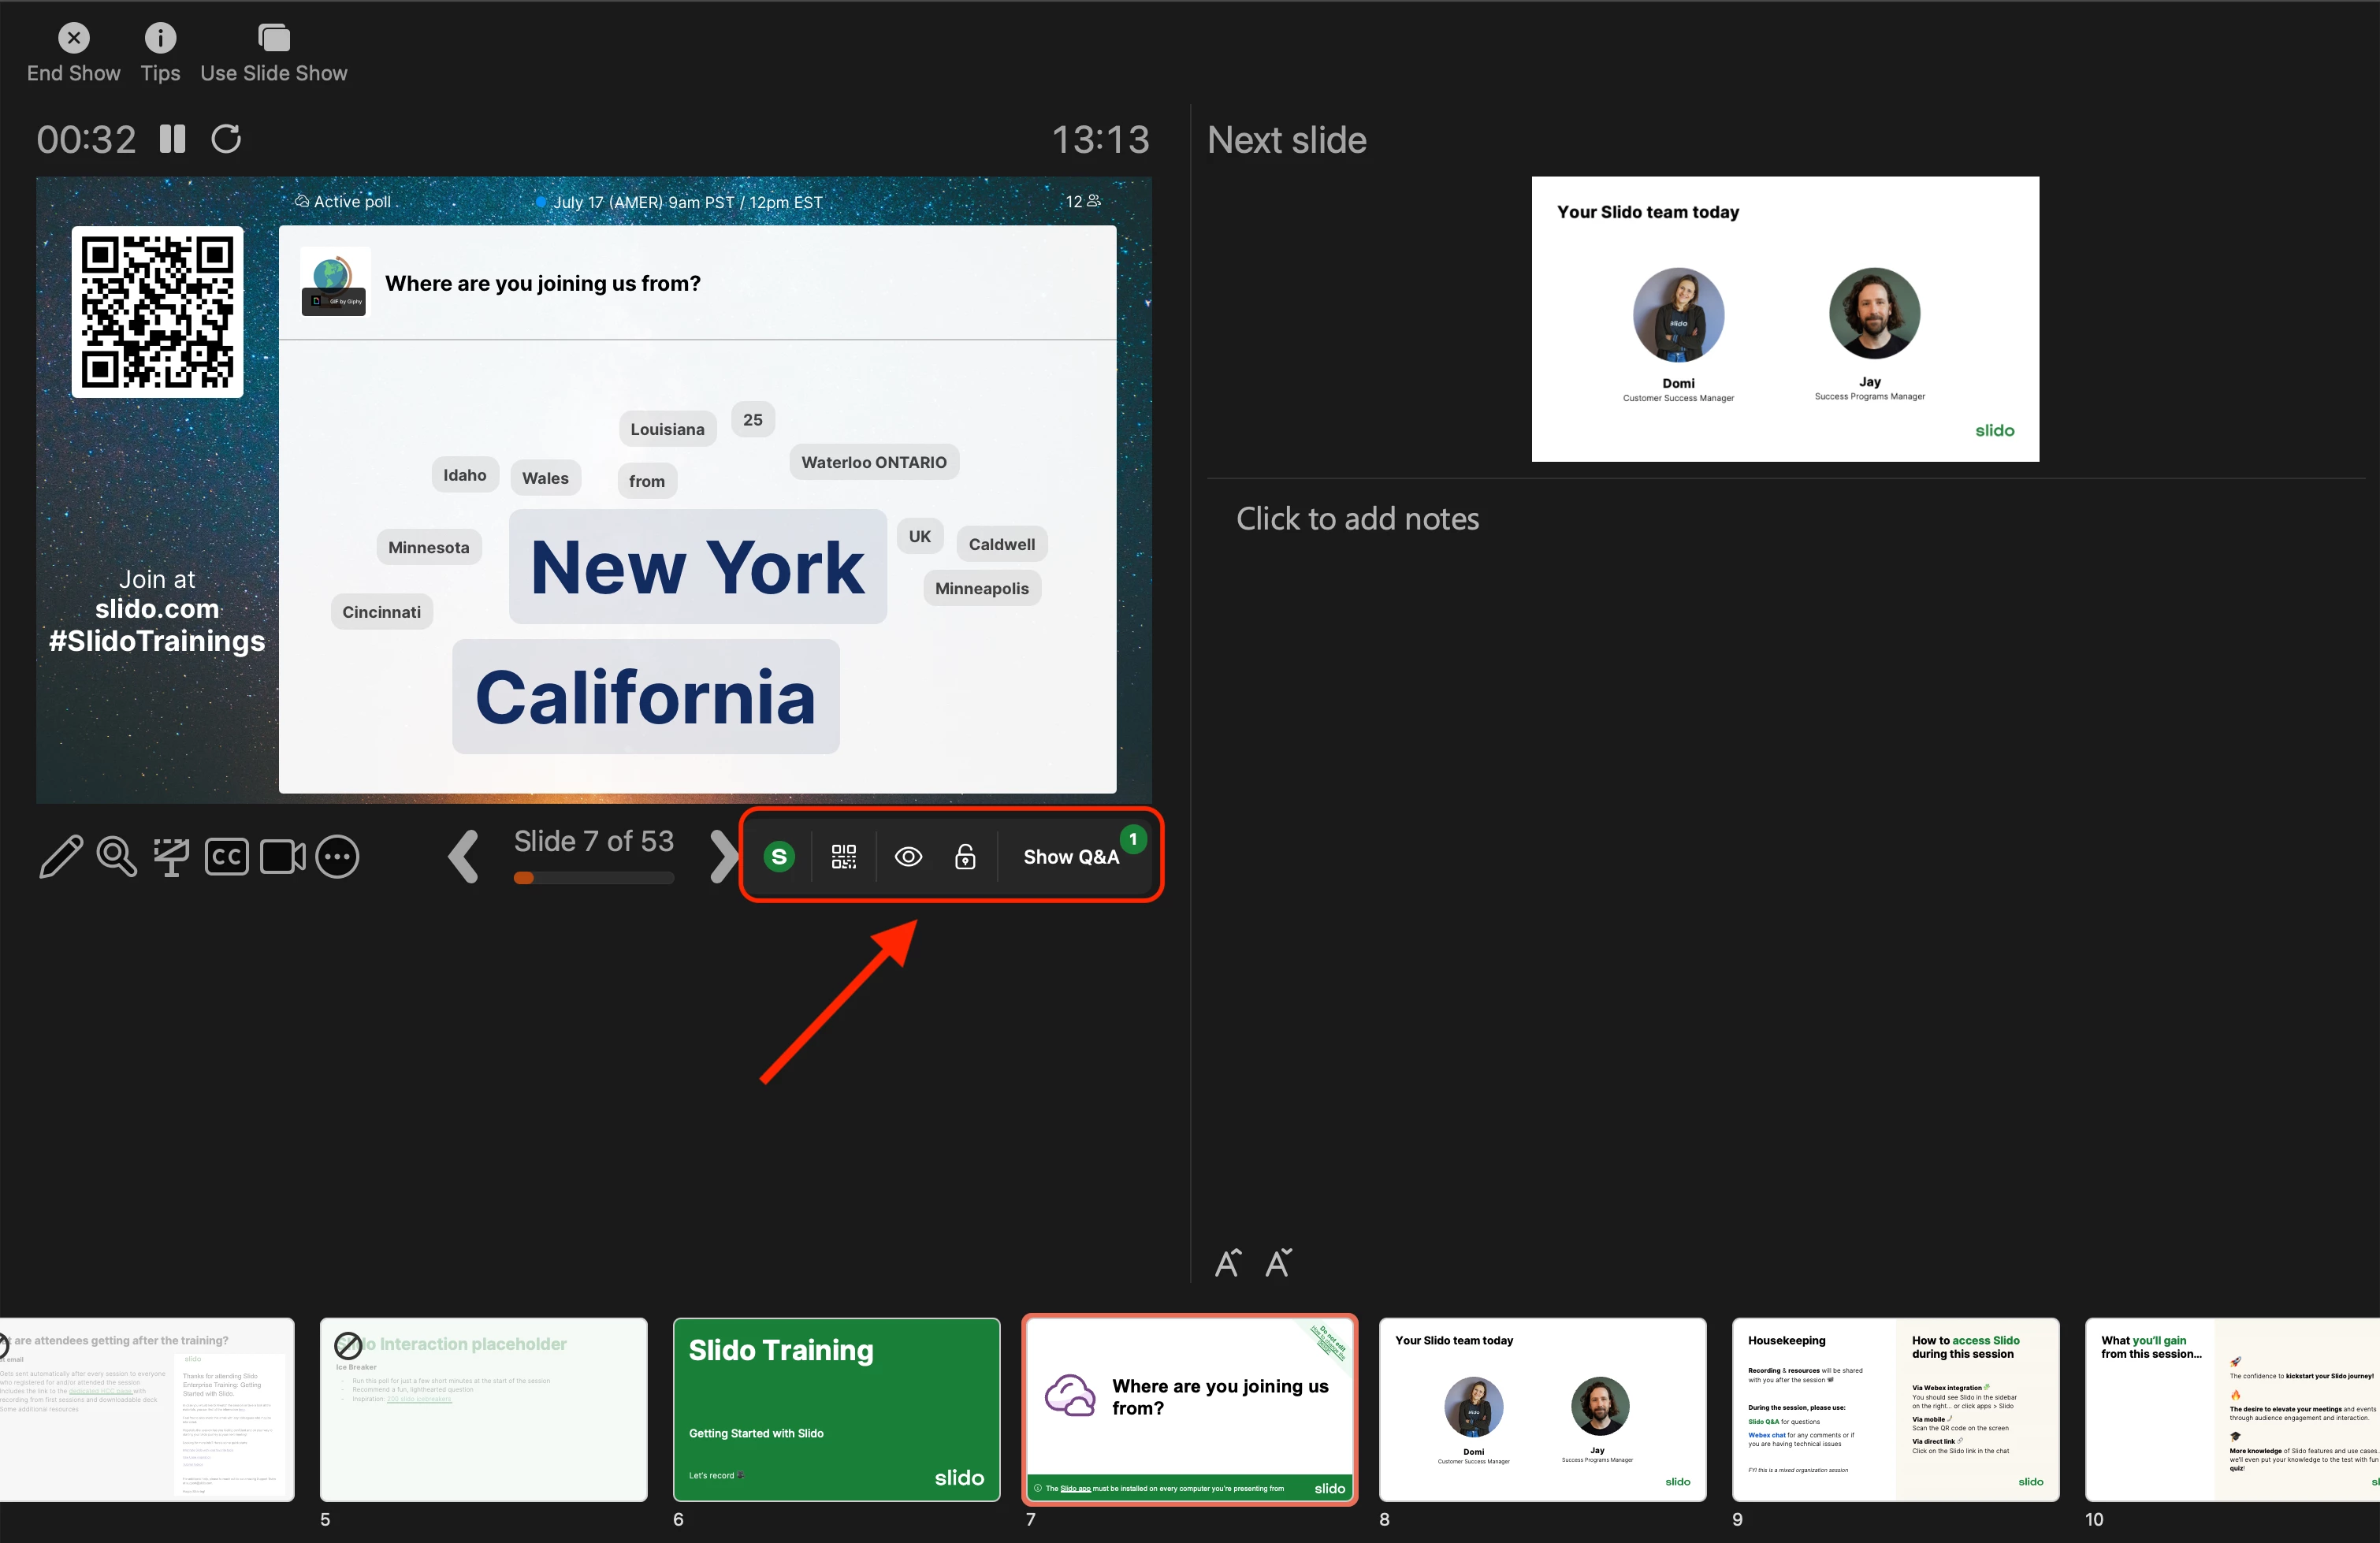Click Waterloo ONTARIO in word cloud
The image size is (2380, 1543).
point(874,462)
